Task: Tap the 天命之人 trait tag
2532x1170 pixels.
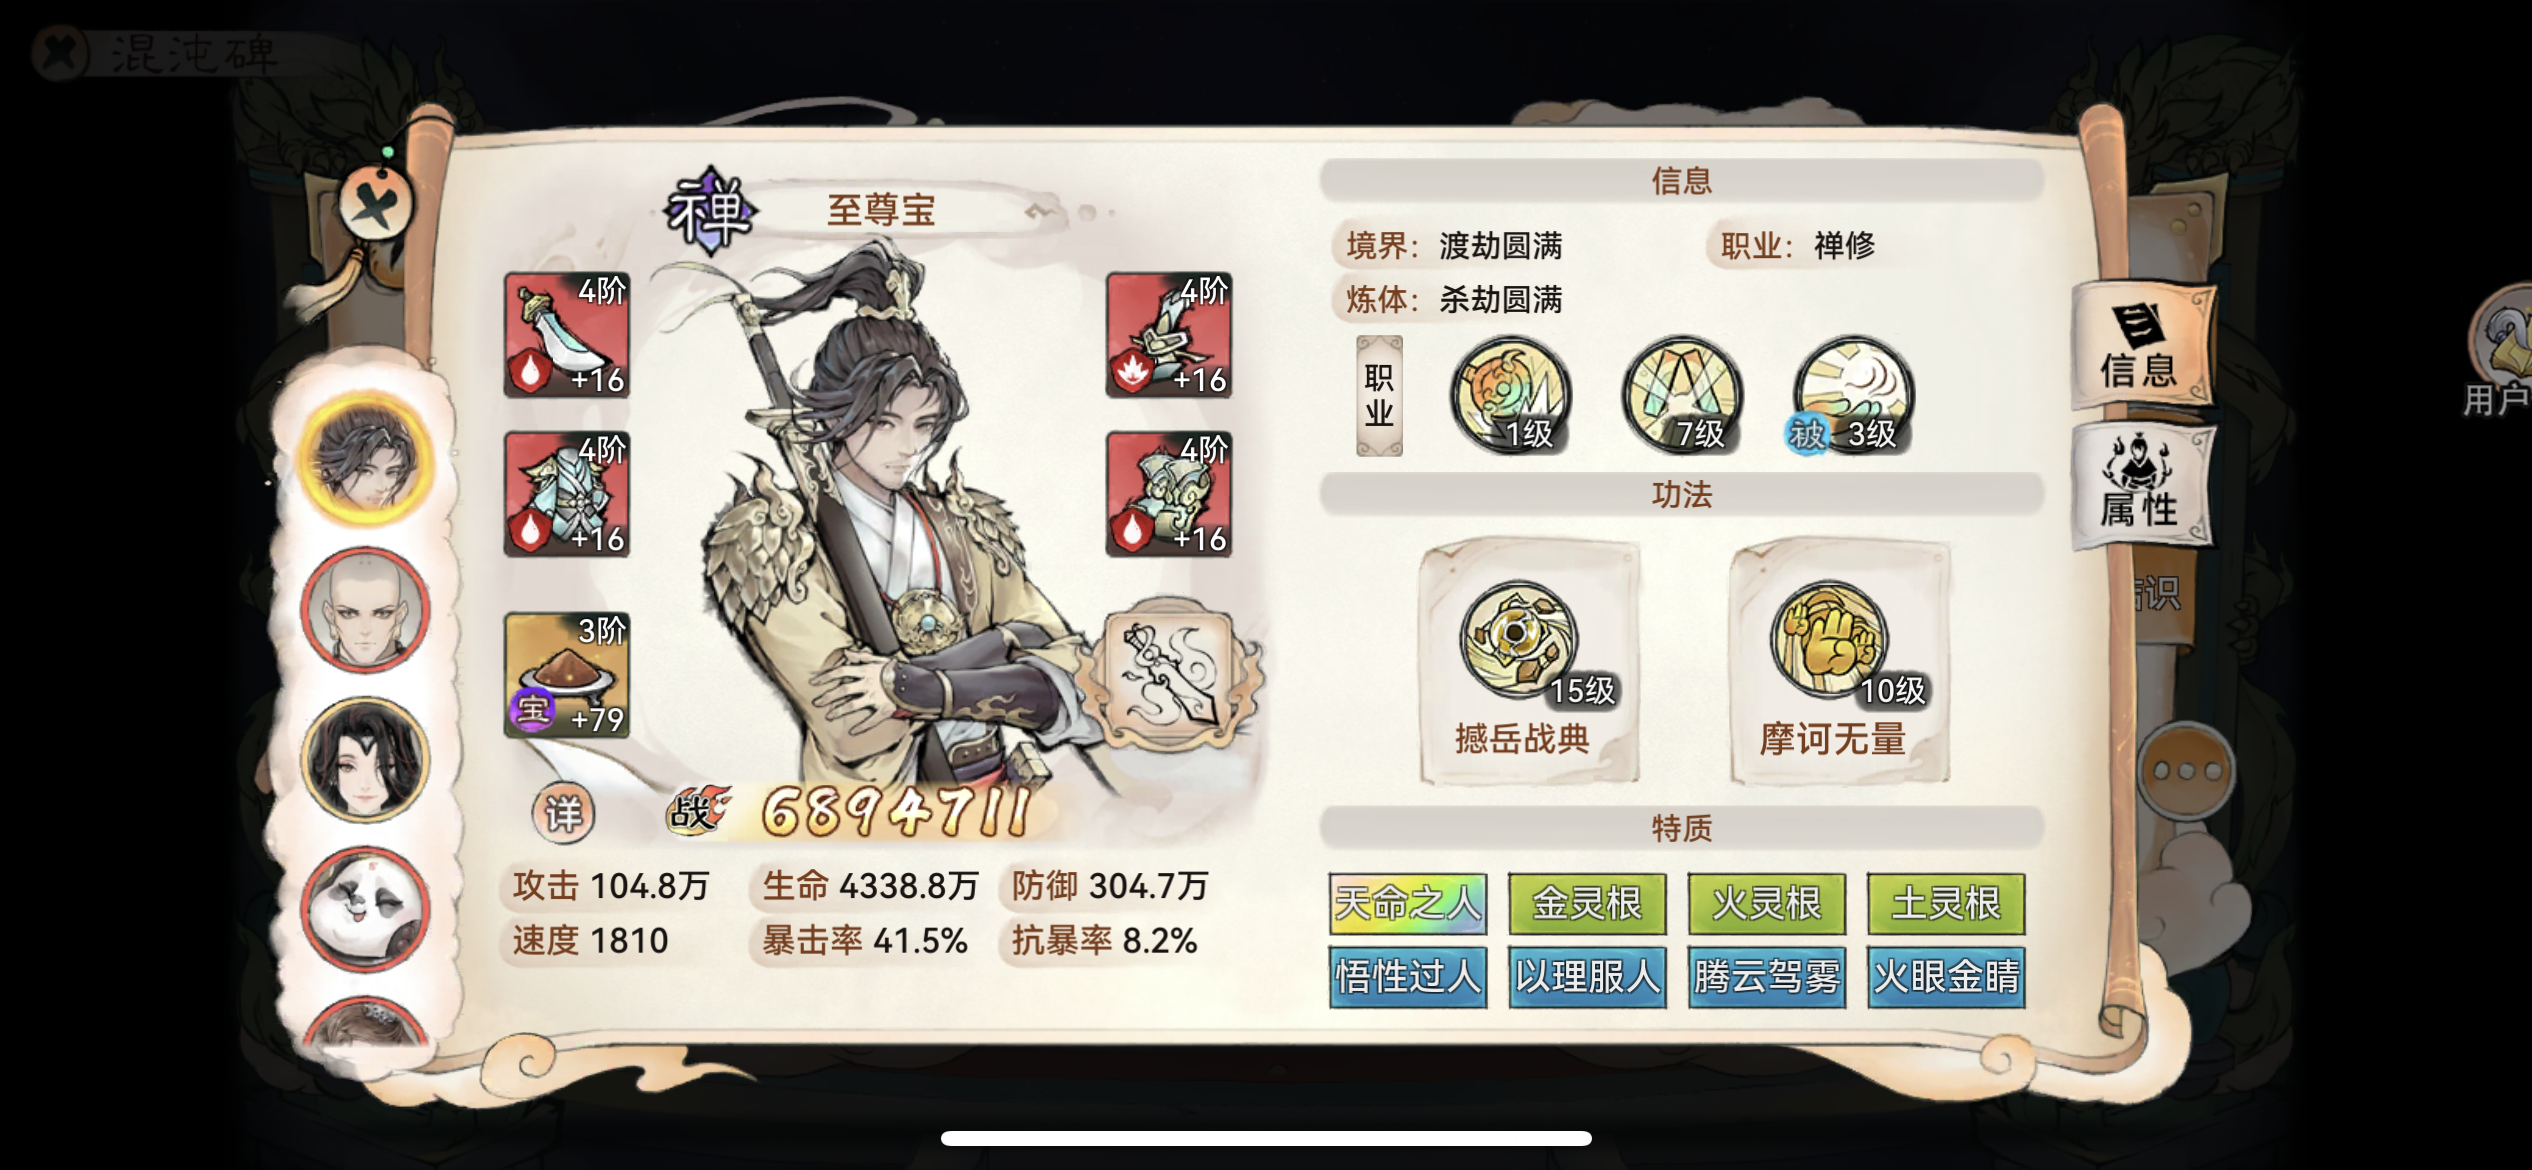Action: [x=1408, y=903]
